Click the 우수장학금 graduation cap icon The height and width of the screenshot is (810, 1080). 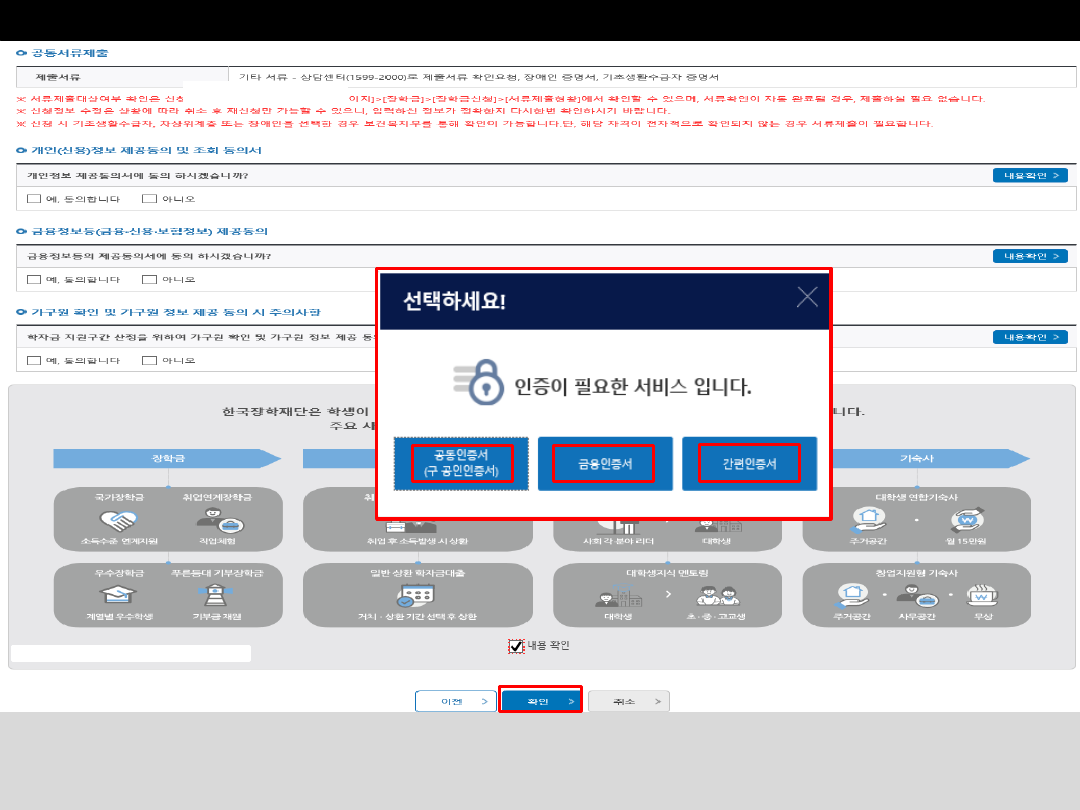click(118, 594)
